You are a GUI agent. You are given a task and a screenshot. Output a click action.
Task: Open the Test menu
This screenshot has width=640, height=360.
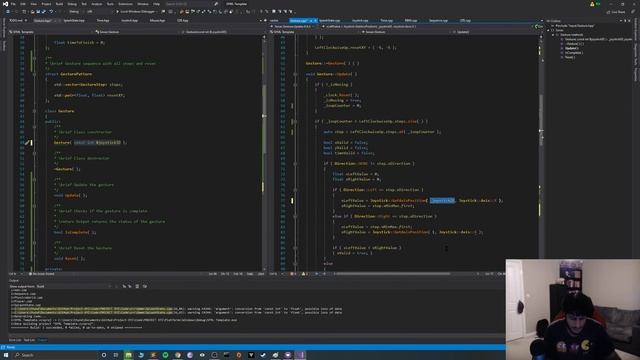(x=84, y=4)
